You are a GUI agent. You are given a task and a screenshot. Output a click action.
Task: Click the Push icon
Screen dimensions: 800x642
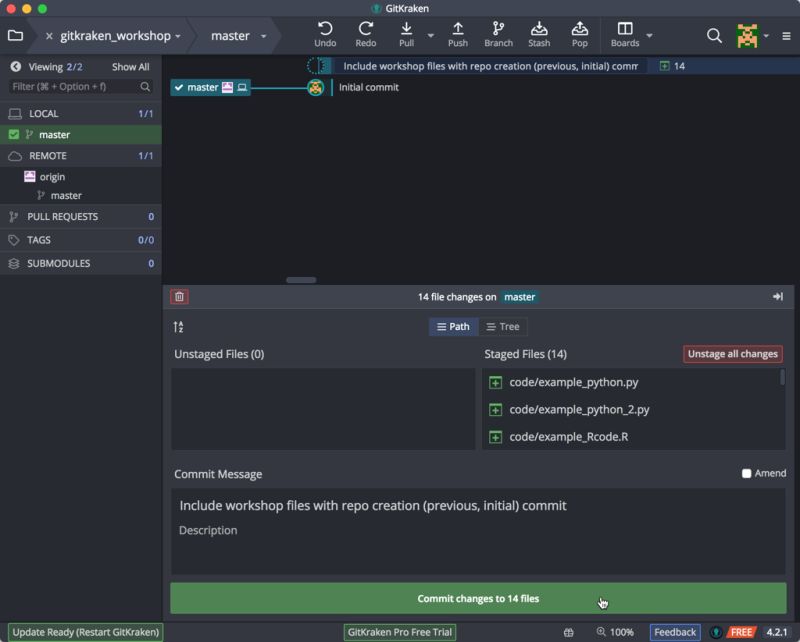pyautogui.click(x=457, y=30)
